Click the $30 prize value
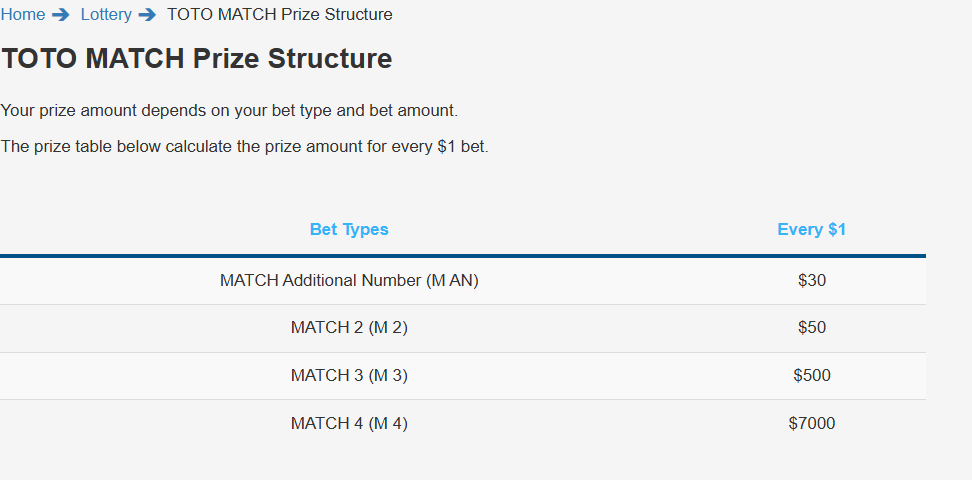Image resolution: width=972 pixels, height=480 pixels. point(812,281)
